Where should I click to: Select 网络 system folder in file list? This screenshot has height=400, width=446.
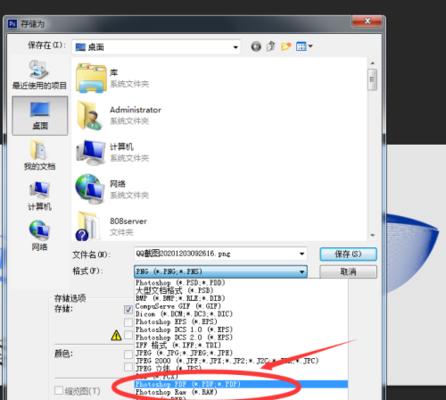point(113,189)
